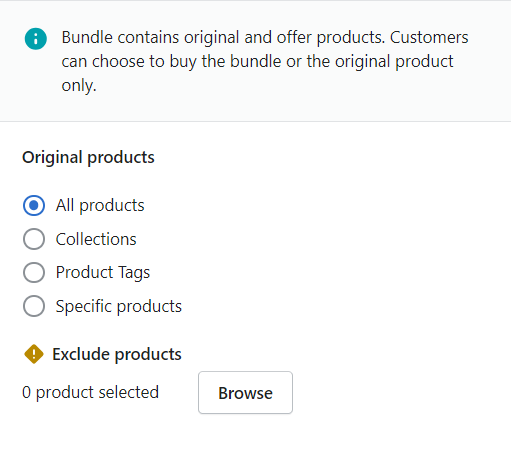Image resolution: width=511 pixels, height=450 pixels.
Task: Click the "Exclude products" heading text
Action: coord(117,354)
